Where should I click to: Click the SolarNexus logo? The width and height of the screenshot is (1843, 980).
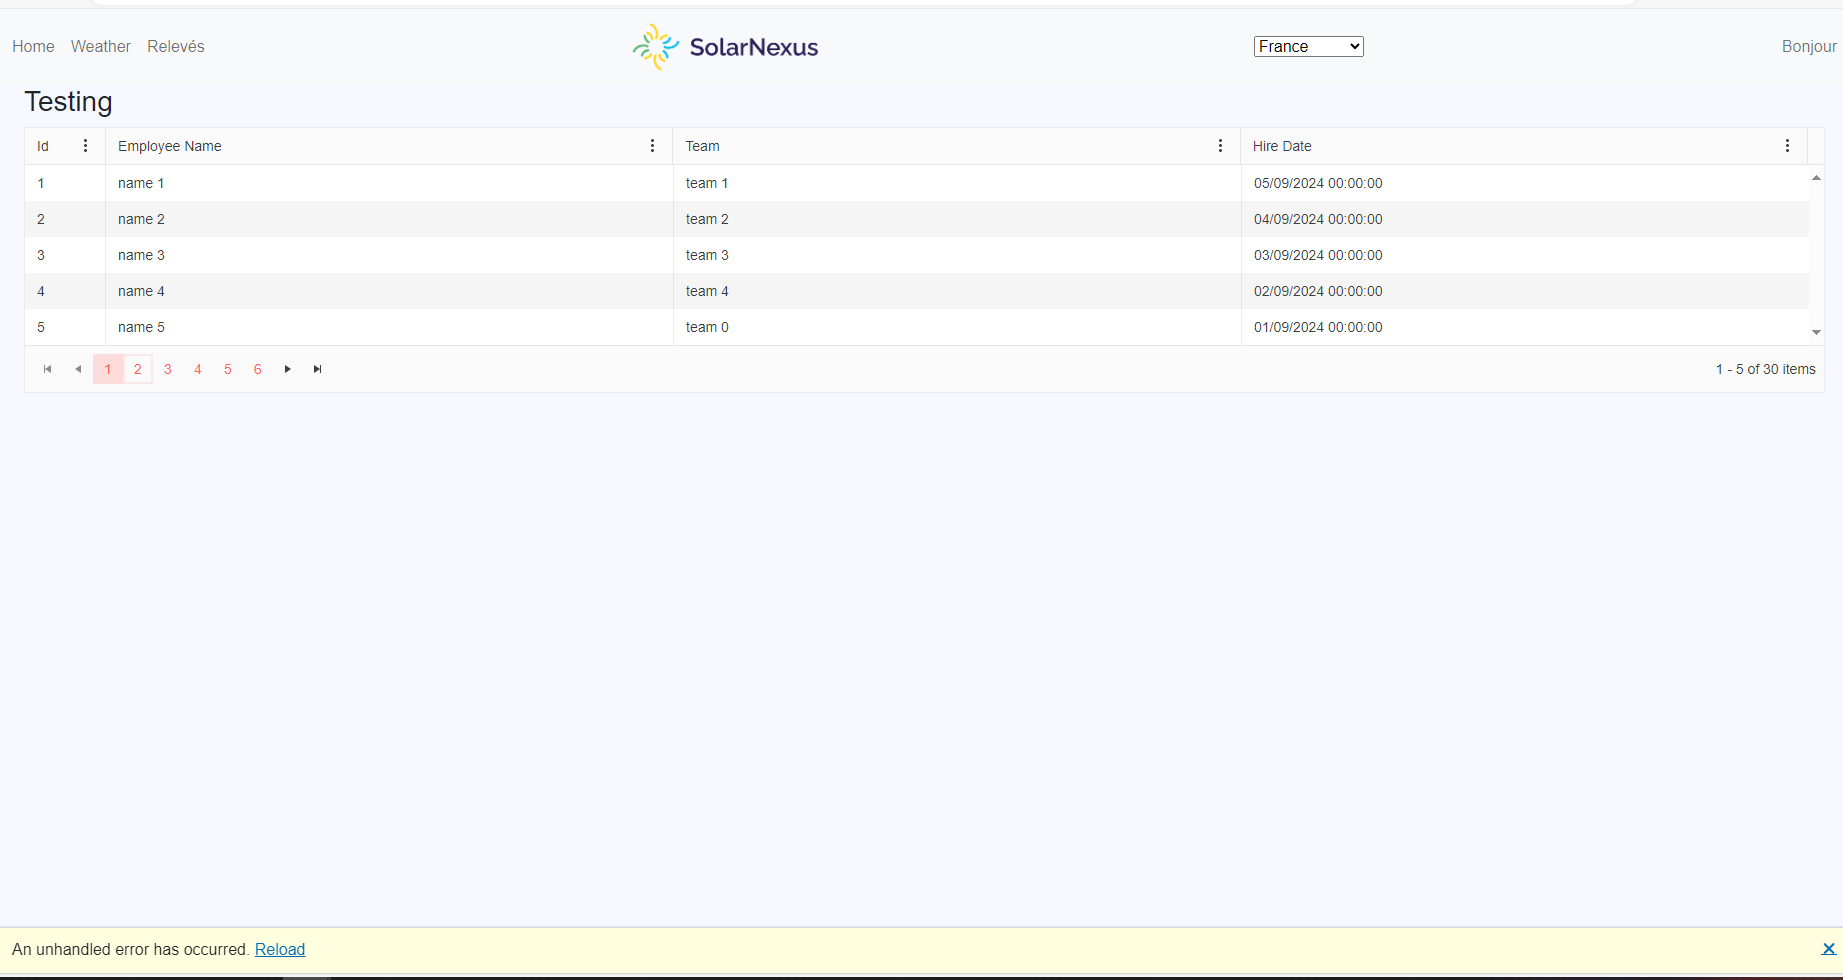(725, 47)
